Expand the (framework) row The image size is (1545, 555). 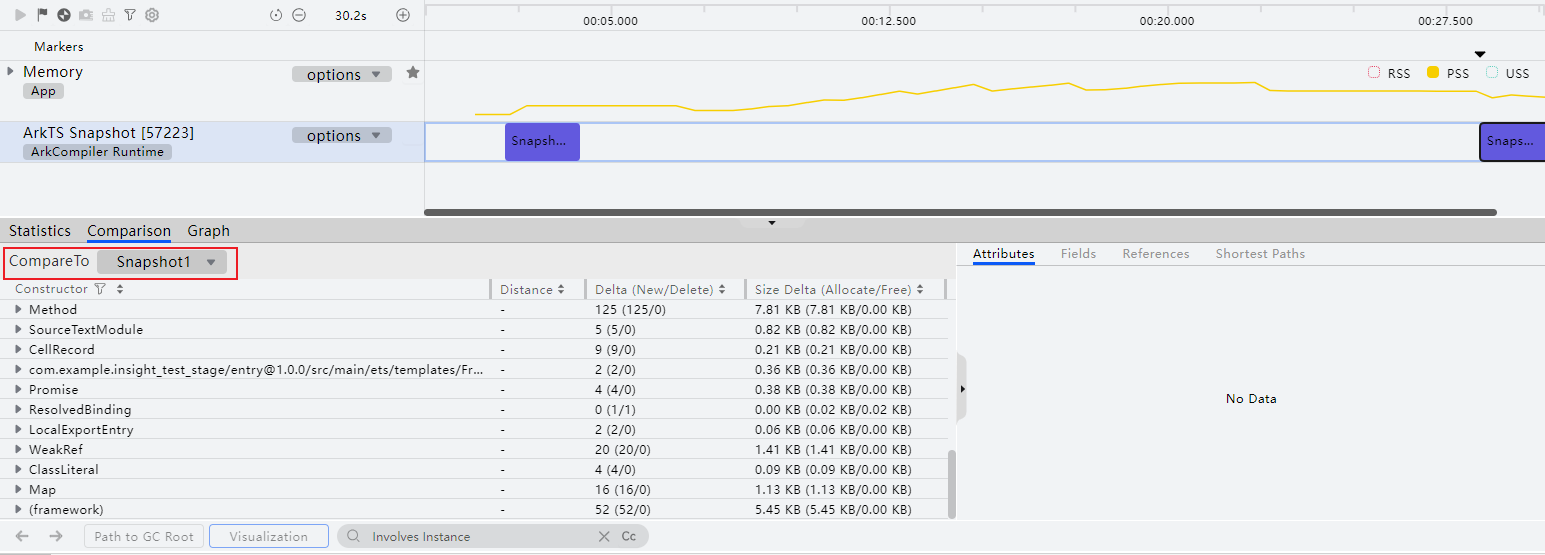[18, 510]
